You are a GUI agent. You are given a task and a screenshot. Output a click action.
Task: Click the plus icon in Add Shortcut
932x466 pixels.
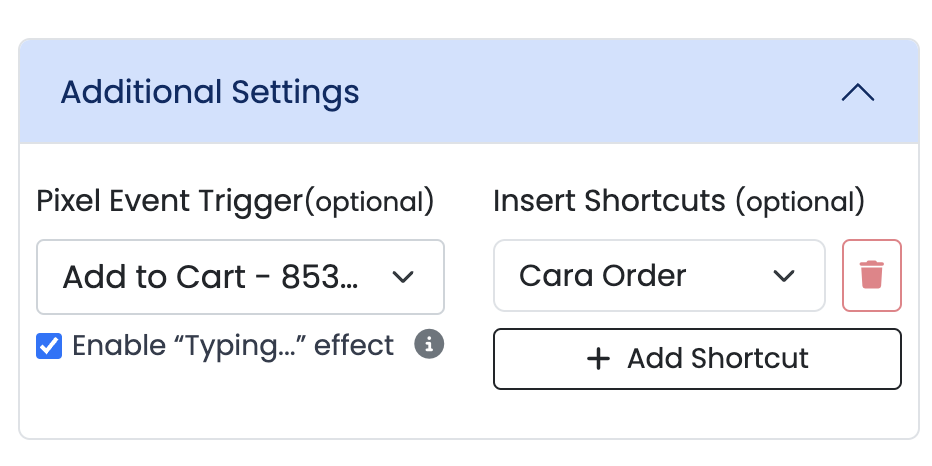598,359
